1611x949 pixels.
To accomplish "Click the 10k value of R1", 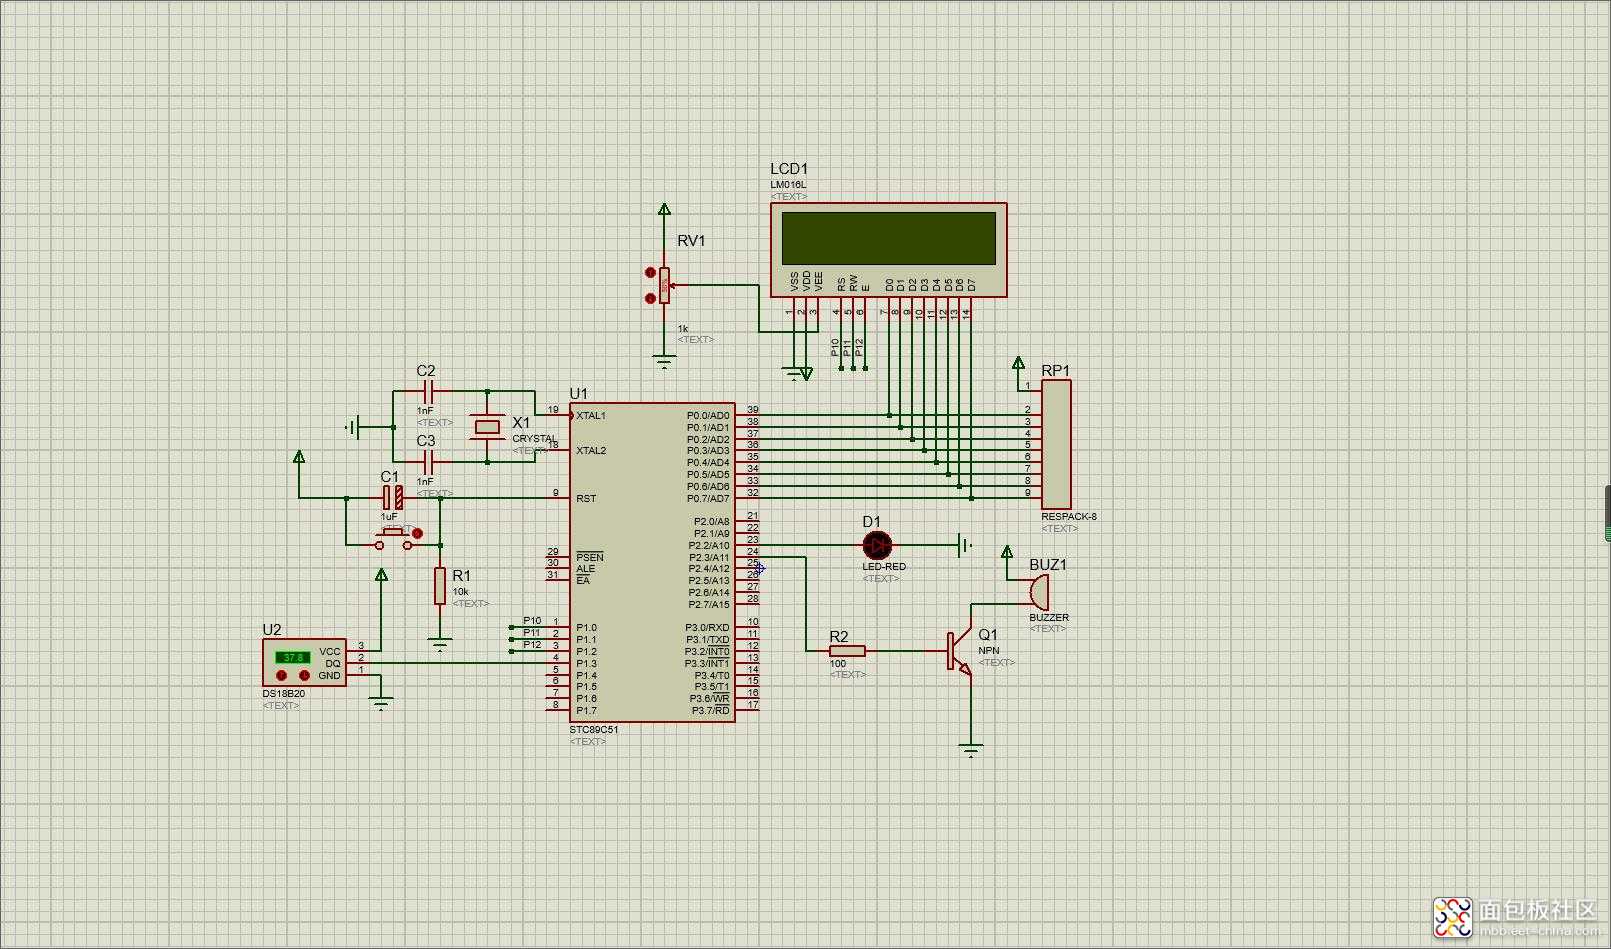I will (x=460, y=592).
